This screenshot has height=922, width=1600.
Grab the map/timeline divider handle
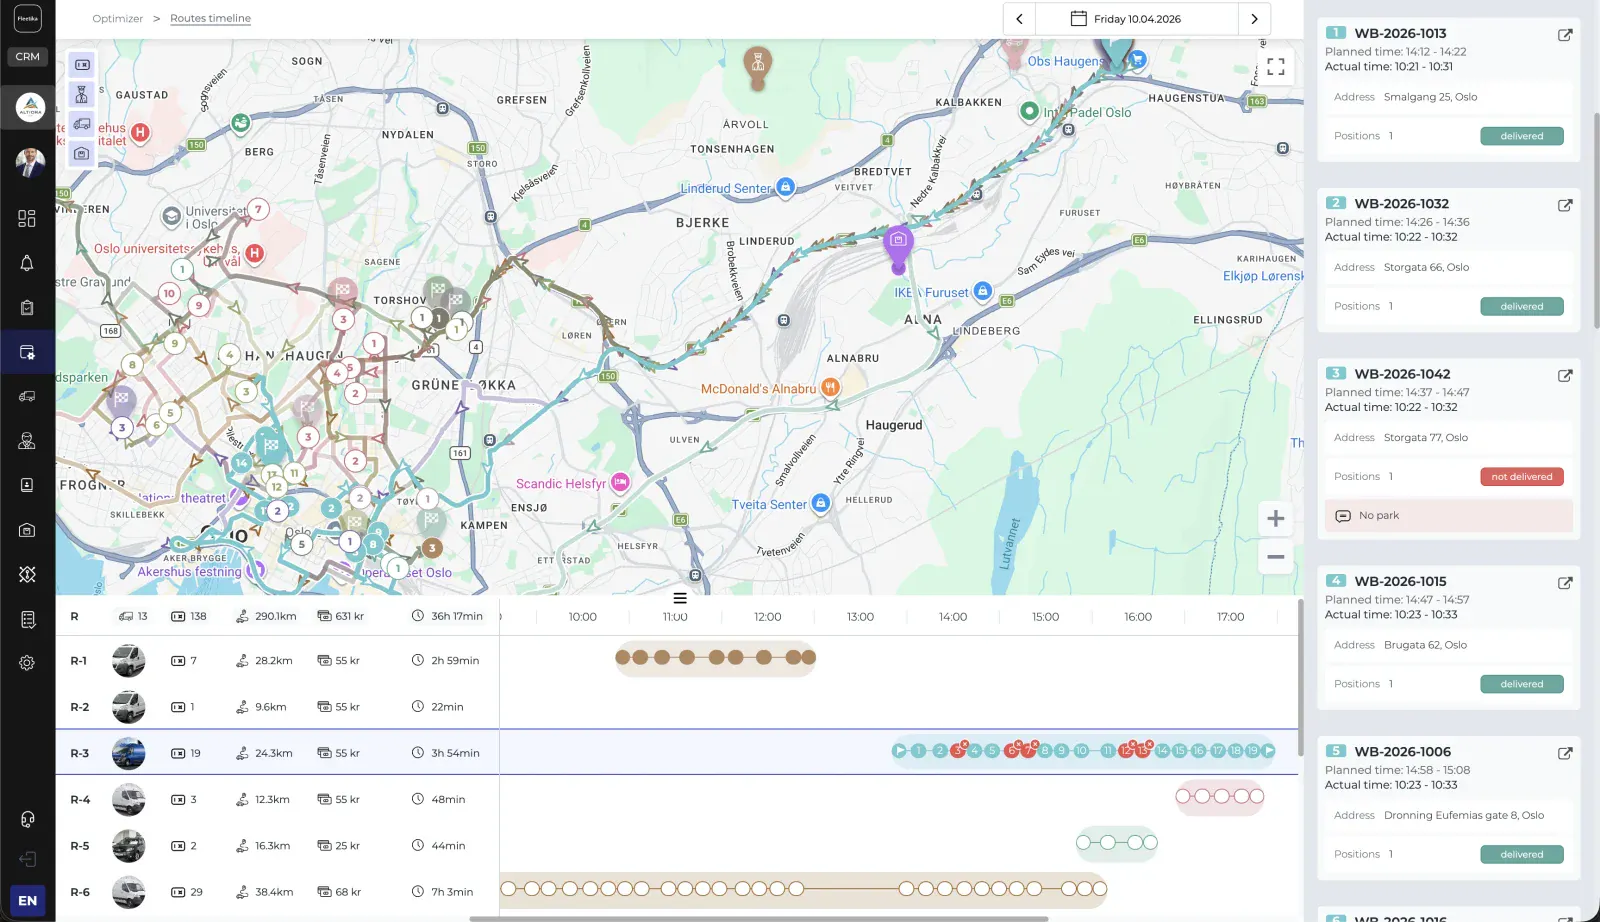(x=680, y=598)
